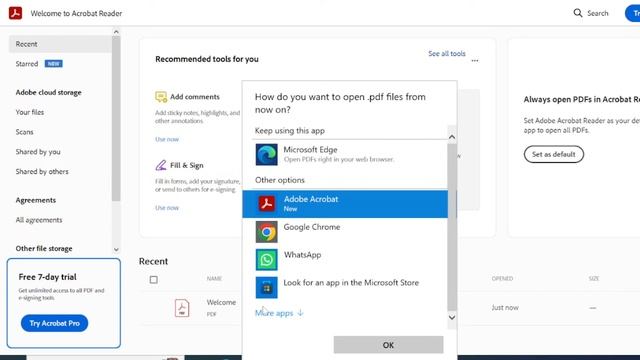The height and width of the screenshot is (360, 640).
Task: Click the Add comments sticky note icon
Action: 161,97
